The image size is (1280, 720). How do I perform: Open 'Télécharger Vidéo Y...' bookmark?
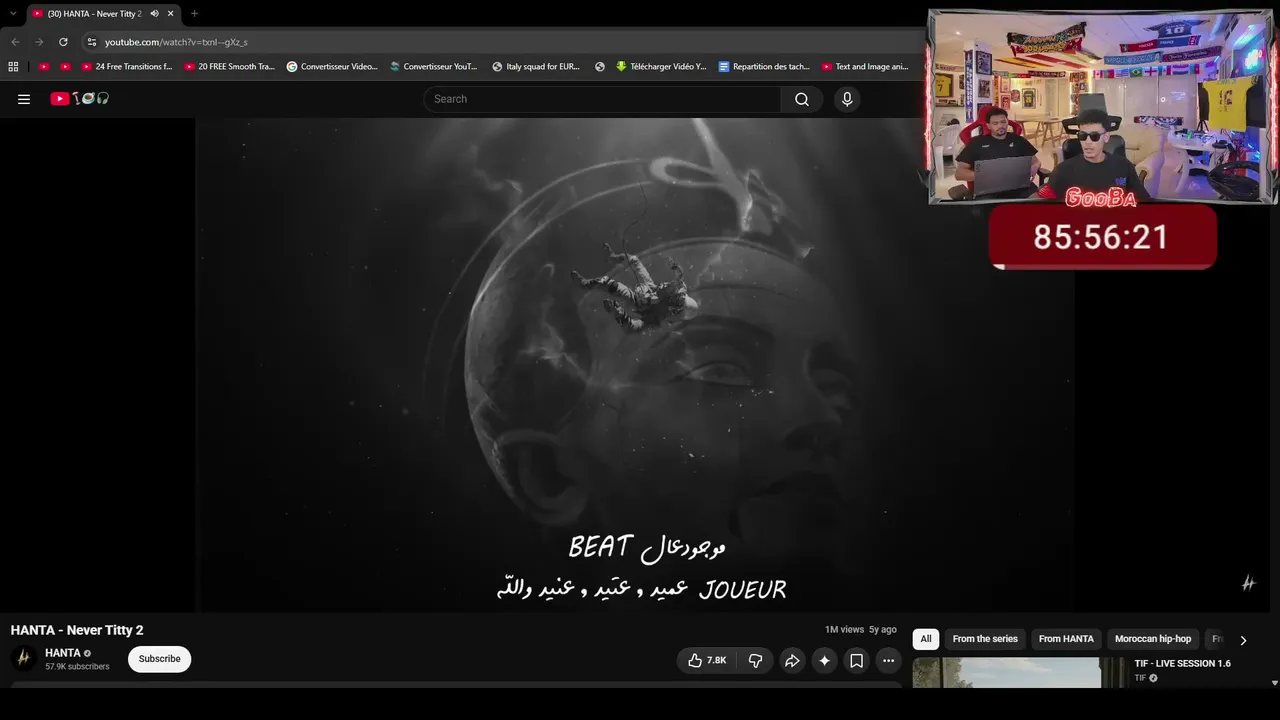pos(661,67)
